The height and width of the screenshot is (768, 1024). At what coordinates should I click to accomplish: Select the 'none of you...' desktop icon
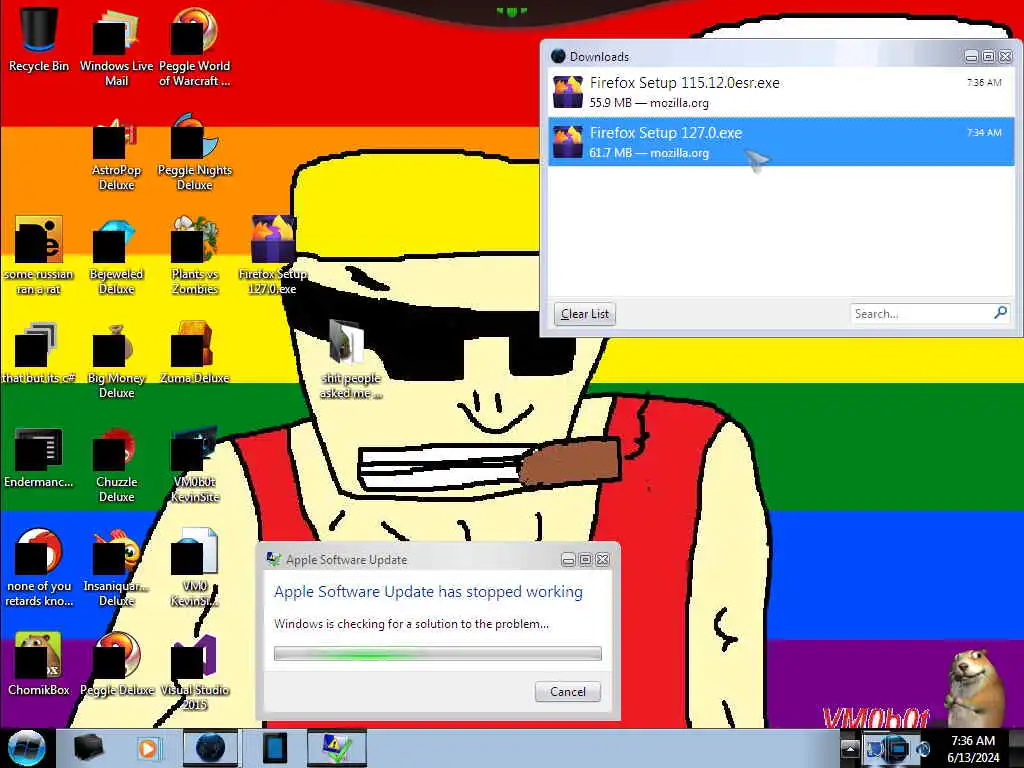[x=39, y=568]
